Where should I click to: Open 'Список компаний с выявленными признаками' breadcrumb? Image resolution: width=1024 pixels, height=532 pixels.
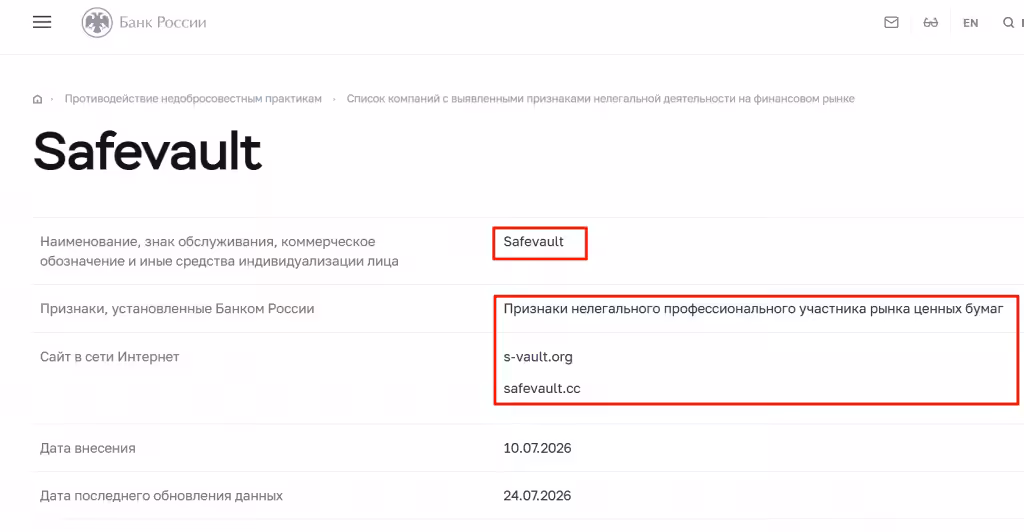coord(600,99)
